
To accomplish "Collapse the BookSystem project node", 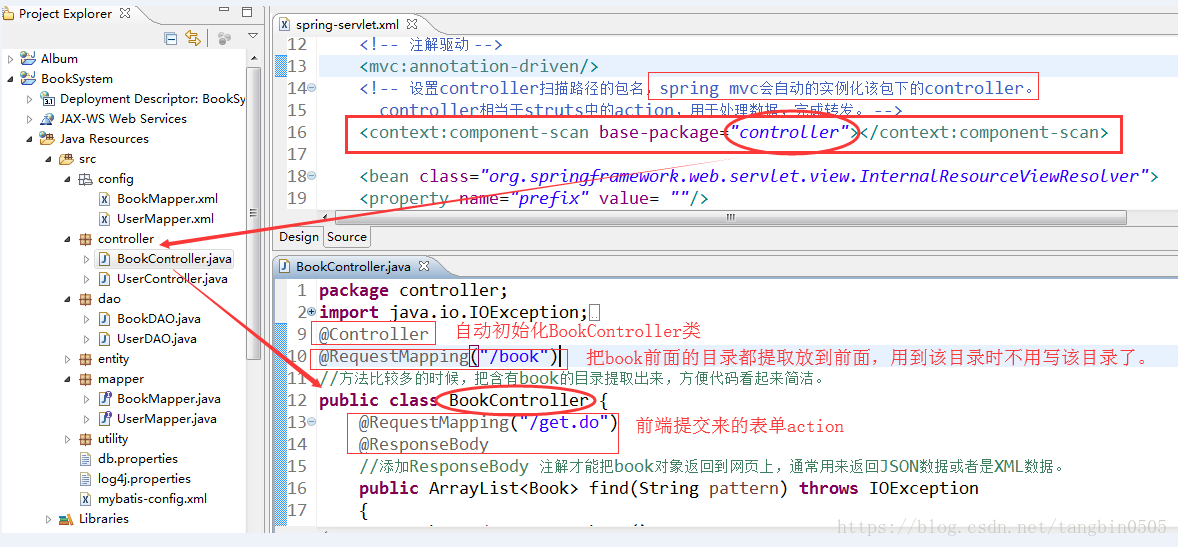I will point(11,79).
